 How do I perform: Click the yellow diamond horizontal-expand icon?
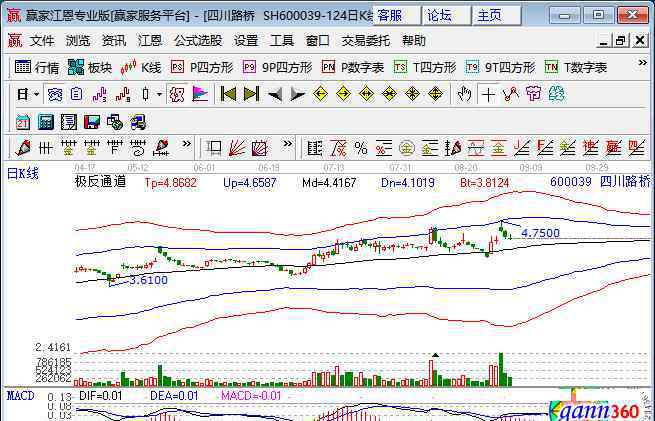pyautogui.click(x=366, y=94)
